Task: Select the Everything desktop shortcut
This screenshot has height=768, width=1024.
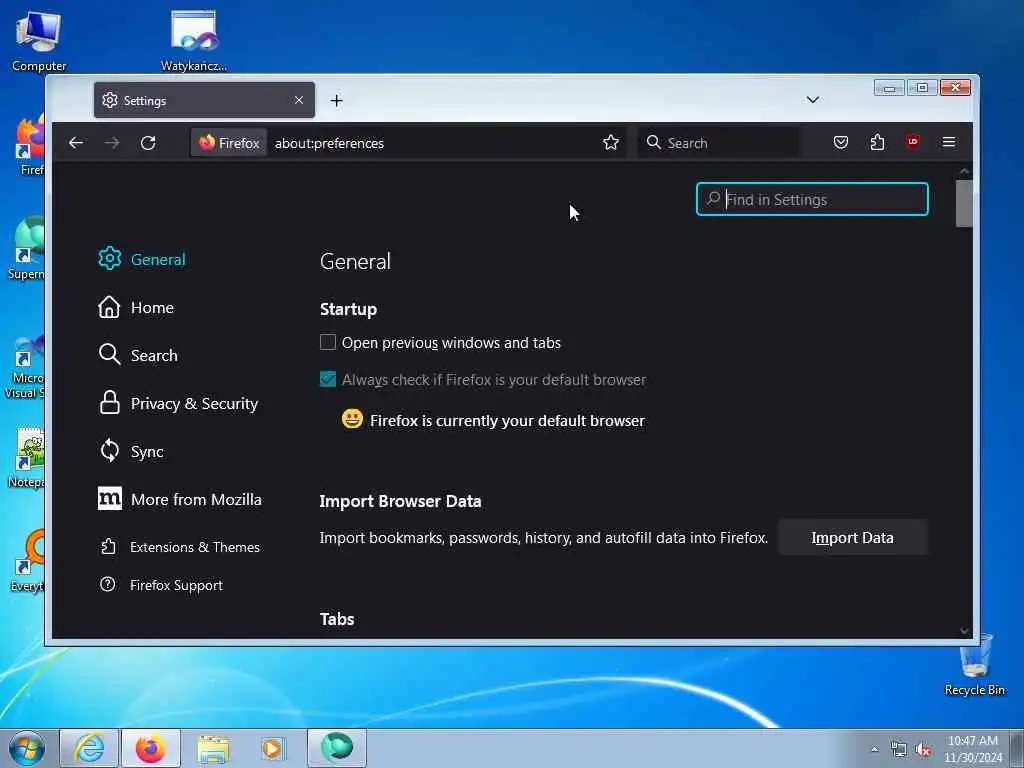Action: point(26,561)
